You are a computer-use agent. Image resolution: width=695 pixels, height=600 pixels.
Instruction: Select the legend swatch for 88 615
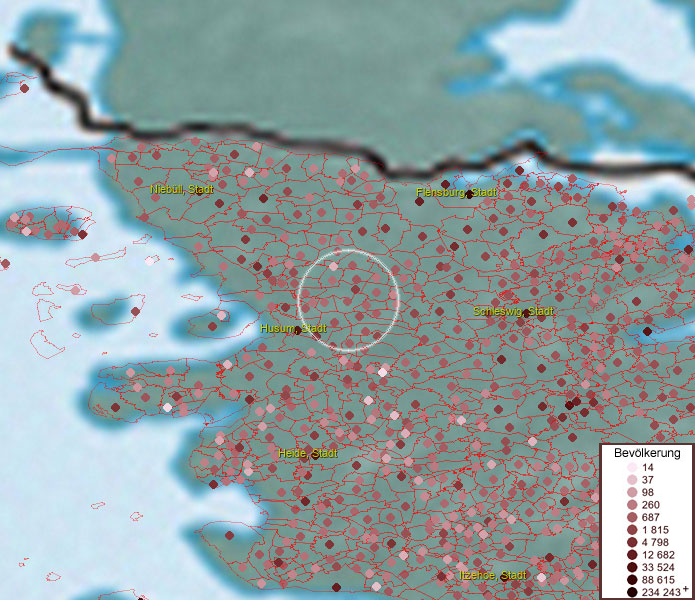tap(632, 580)
